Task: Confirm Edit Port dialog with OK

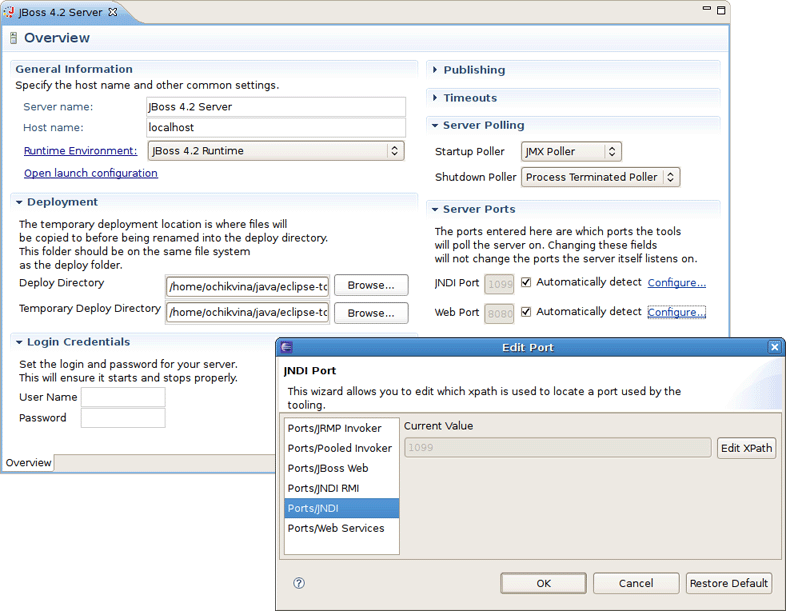Action: pyautogui.click(x=543, y=583)
